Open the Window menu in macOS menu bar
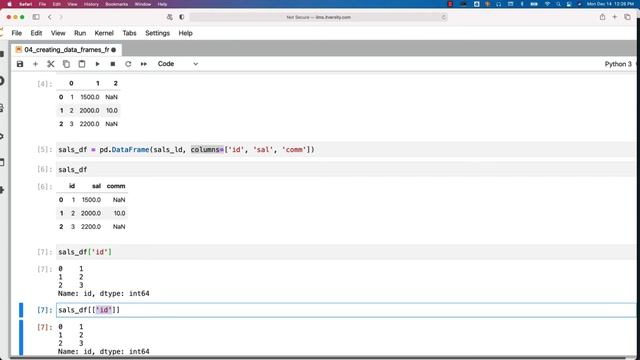 point(143,4)
